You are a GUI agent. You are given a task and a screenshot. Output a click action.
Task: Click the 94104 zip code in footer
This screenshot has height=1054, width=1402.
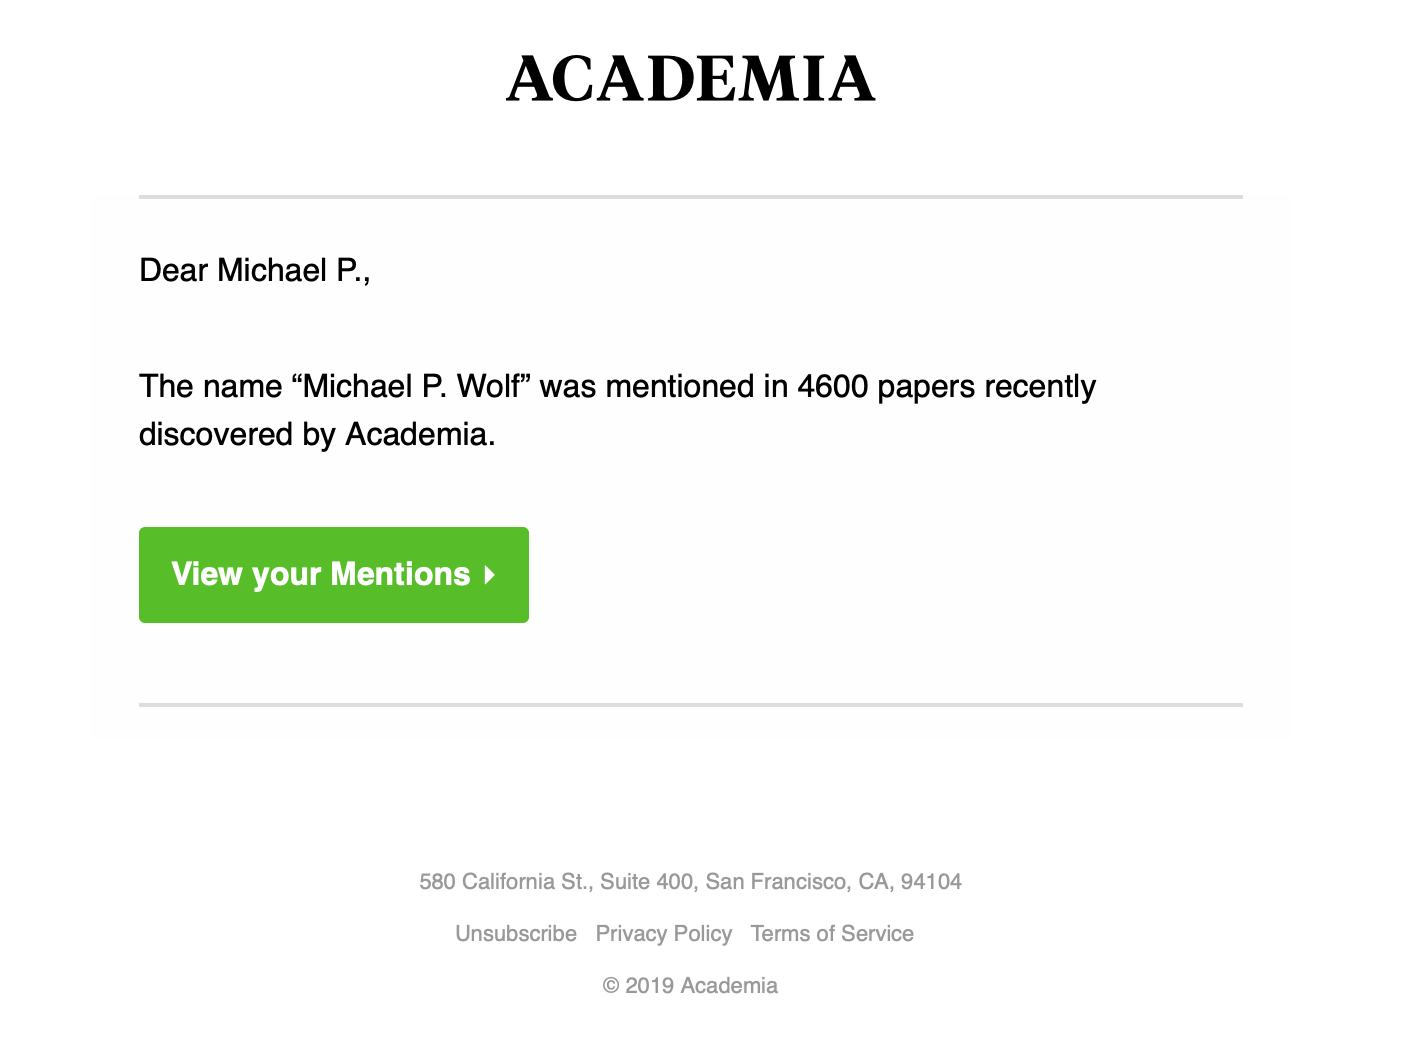pos(931,881)
